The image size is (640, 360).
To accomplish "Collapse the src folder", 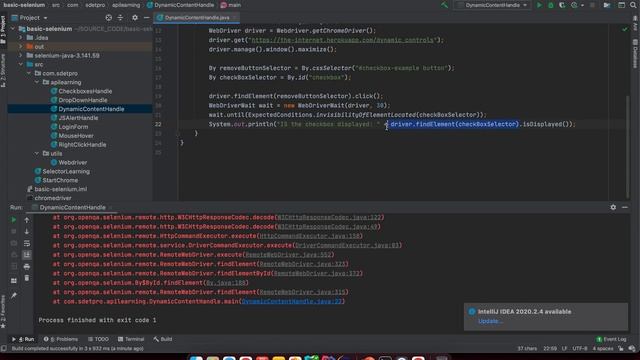I will tap(21, 64).
